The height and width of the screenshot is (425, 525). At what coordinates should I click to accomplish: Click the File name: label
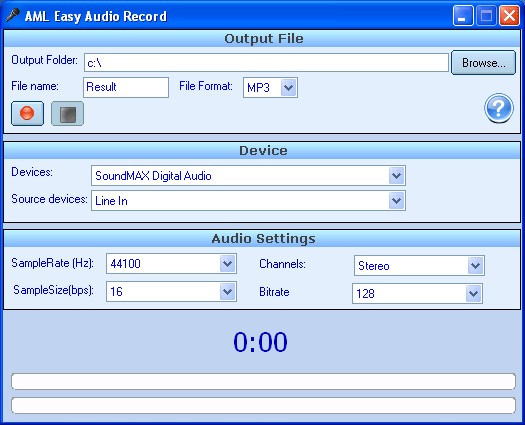(x=35, y=86)
